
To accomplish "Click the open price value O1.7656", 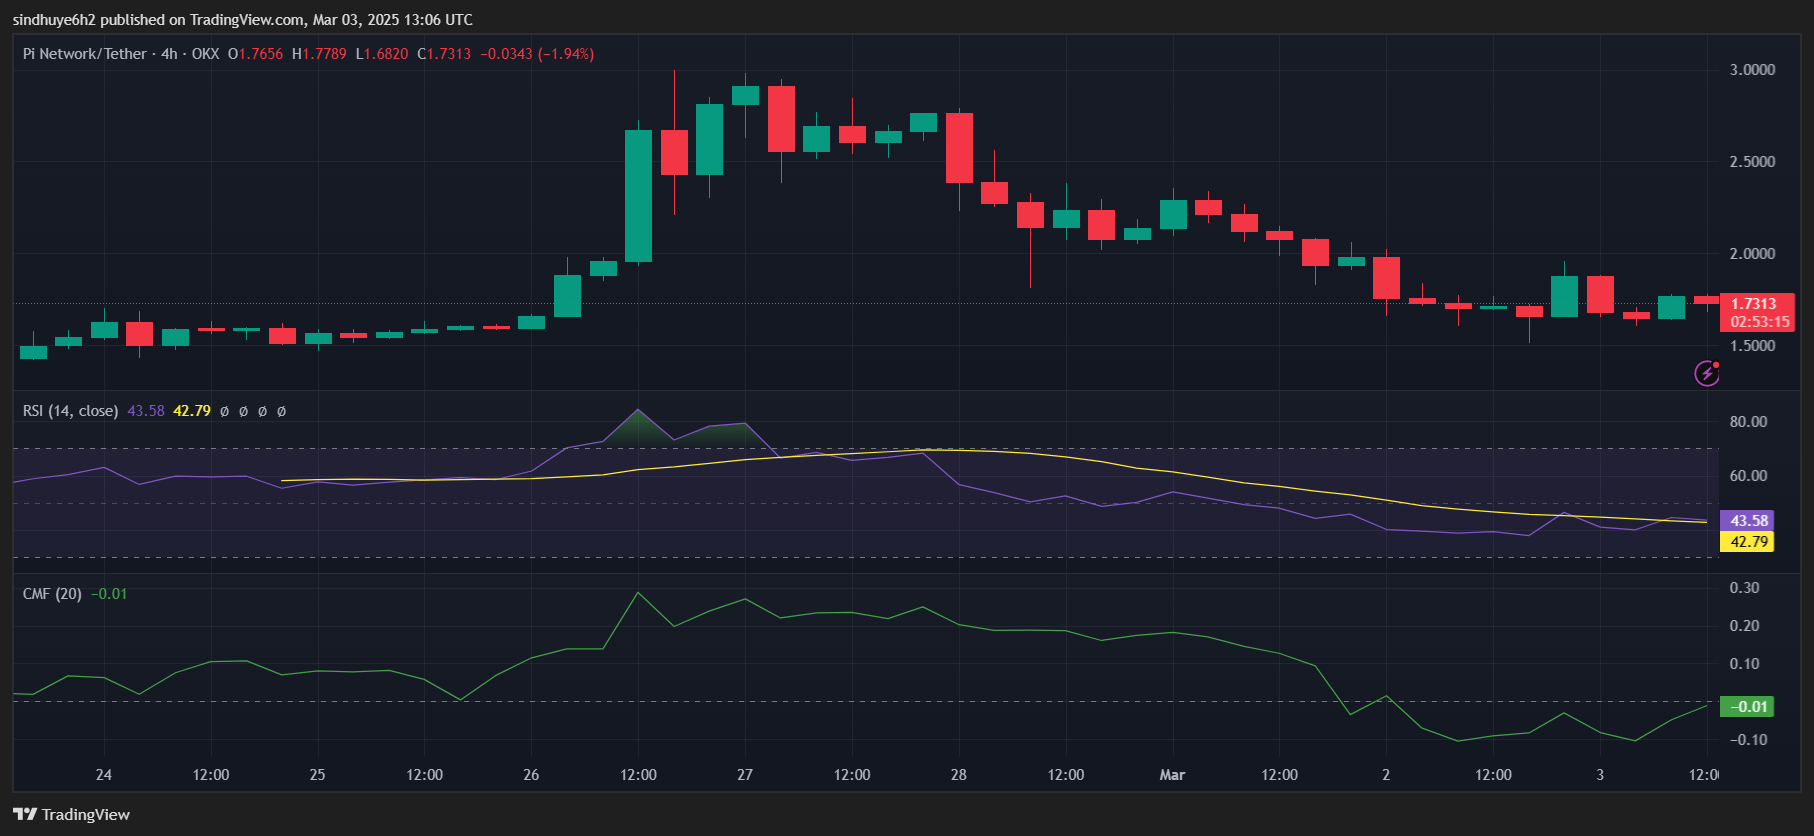I will pyautogui.click(x=255, y=54).
